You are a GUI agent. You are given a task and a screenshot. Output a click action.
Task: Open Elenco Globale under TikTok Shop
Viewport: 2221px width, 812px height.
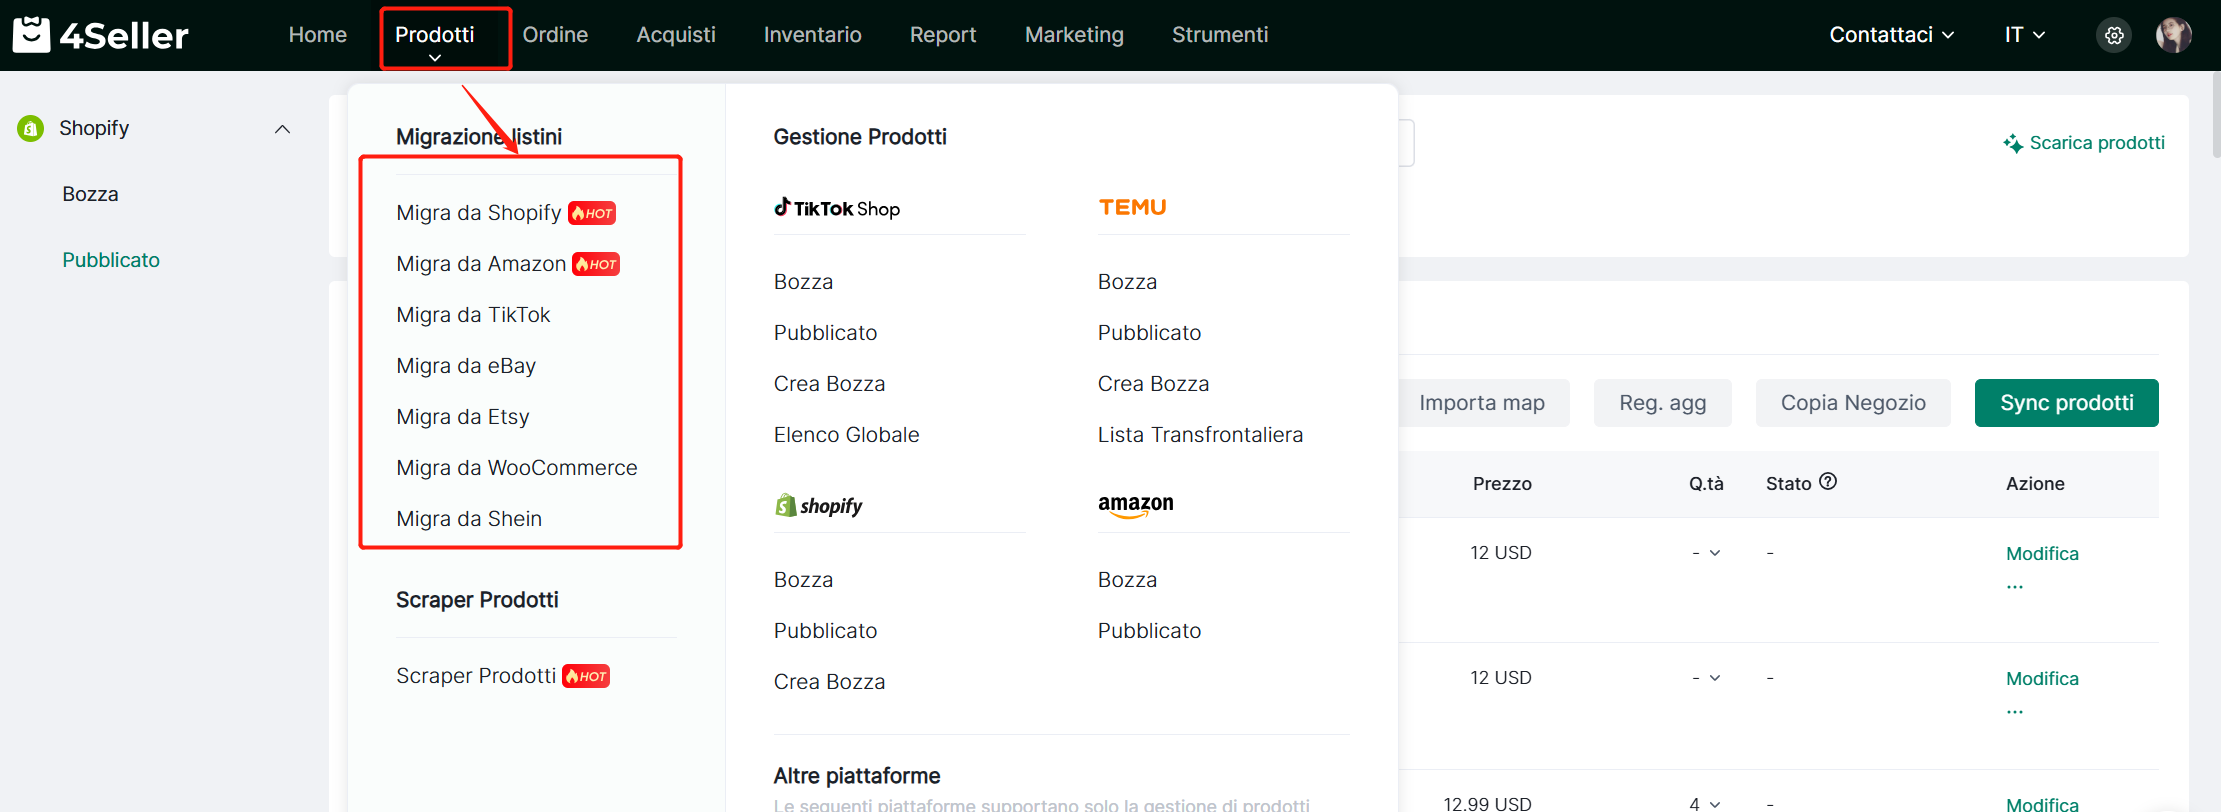[x=846, y=435]
